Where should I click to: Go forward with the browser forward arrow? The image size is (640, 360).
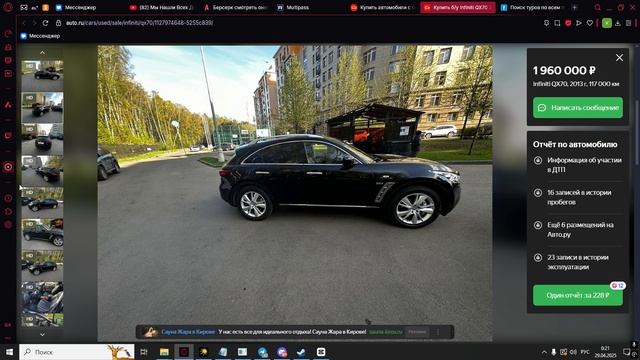[x=34, y=23]
